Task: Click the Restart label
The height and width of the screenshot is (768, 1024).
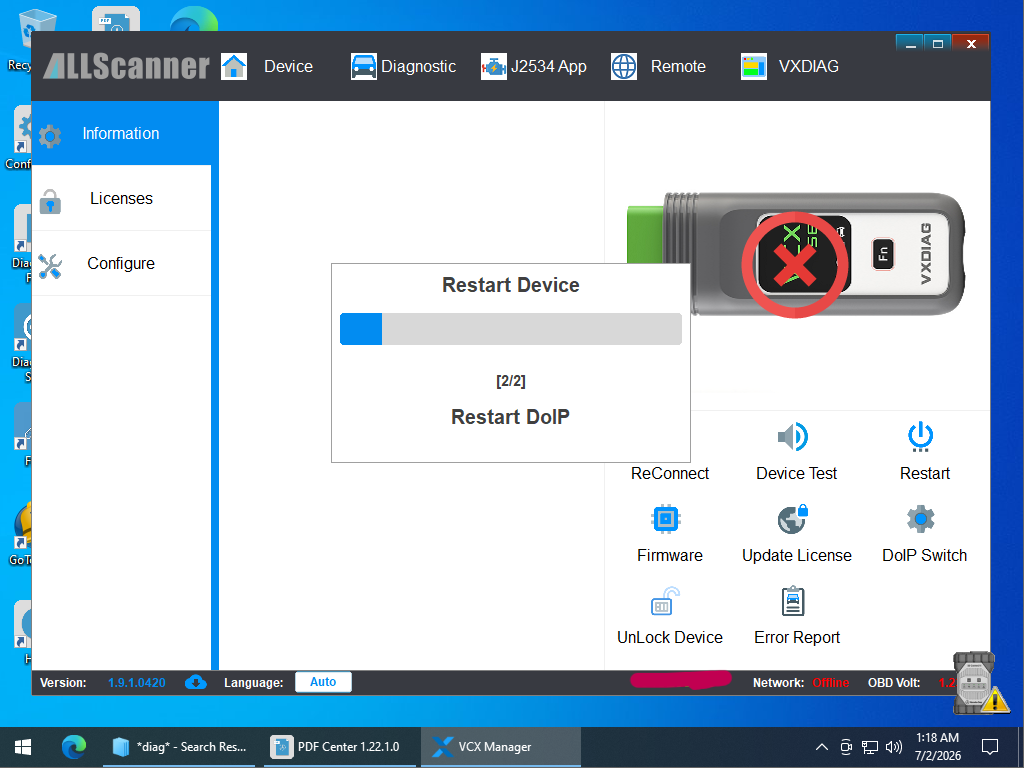Action: pos(925,473)
